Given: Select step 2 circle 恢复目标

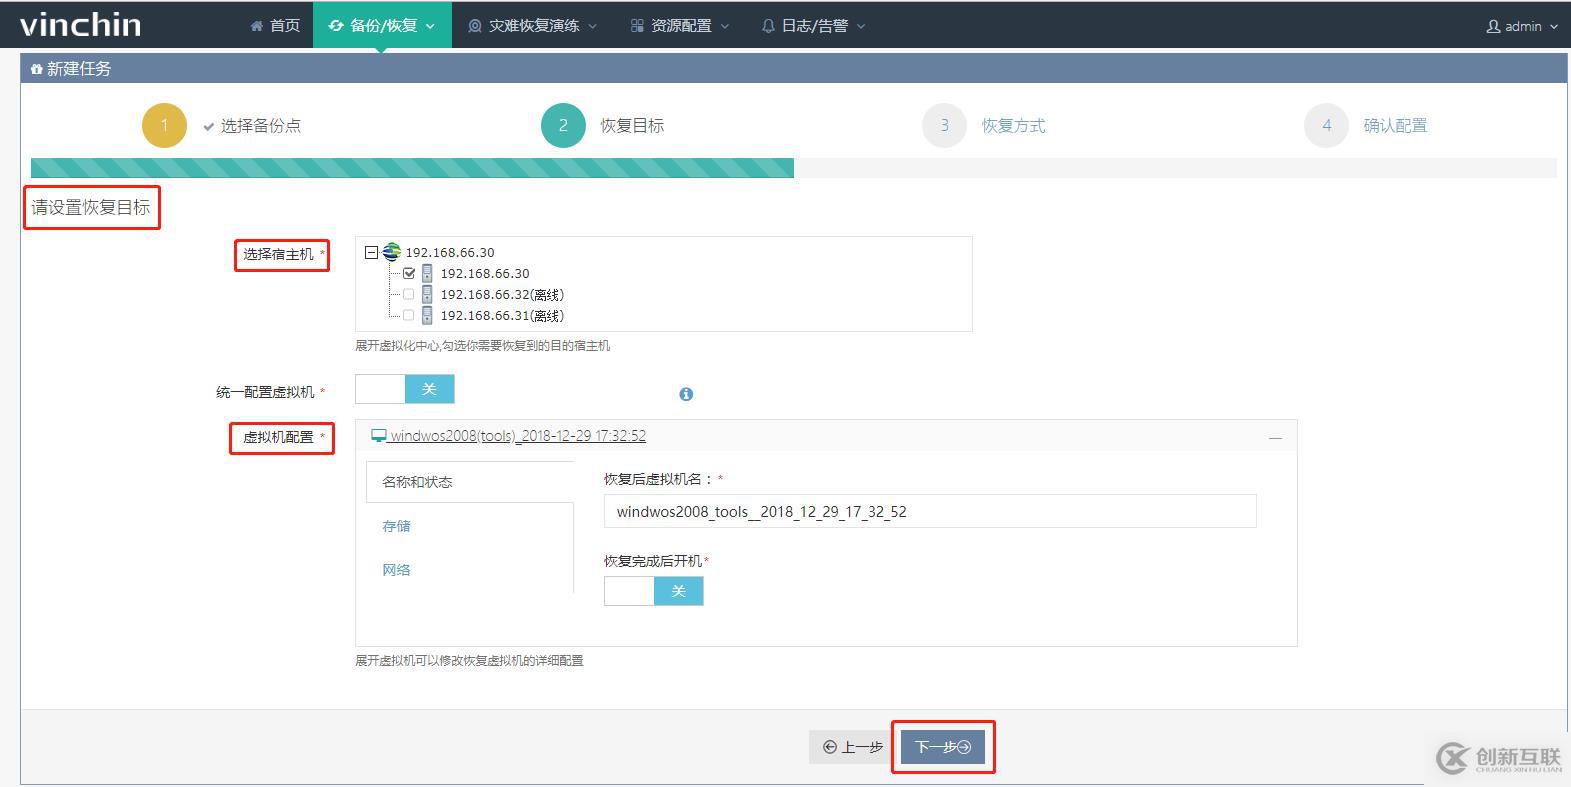Looking at the screenshot, I should coord(563,125).
